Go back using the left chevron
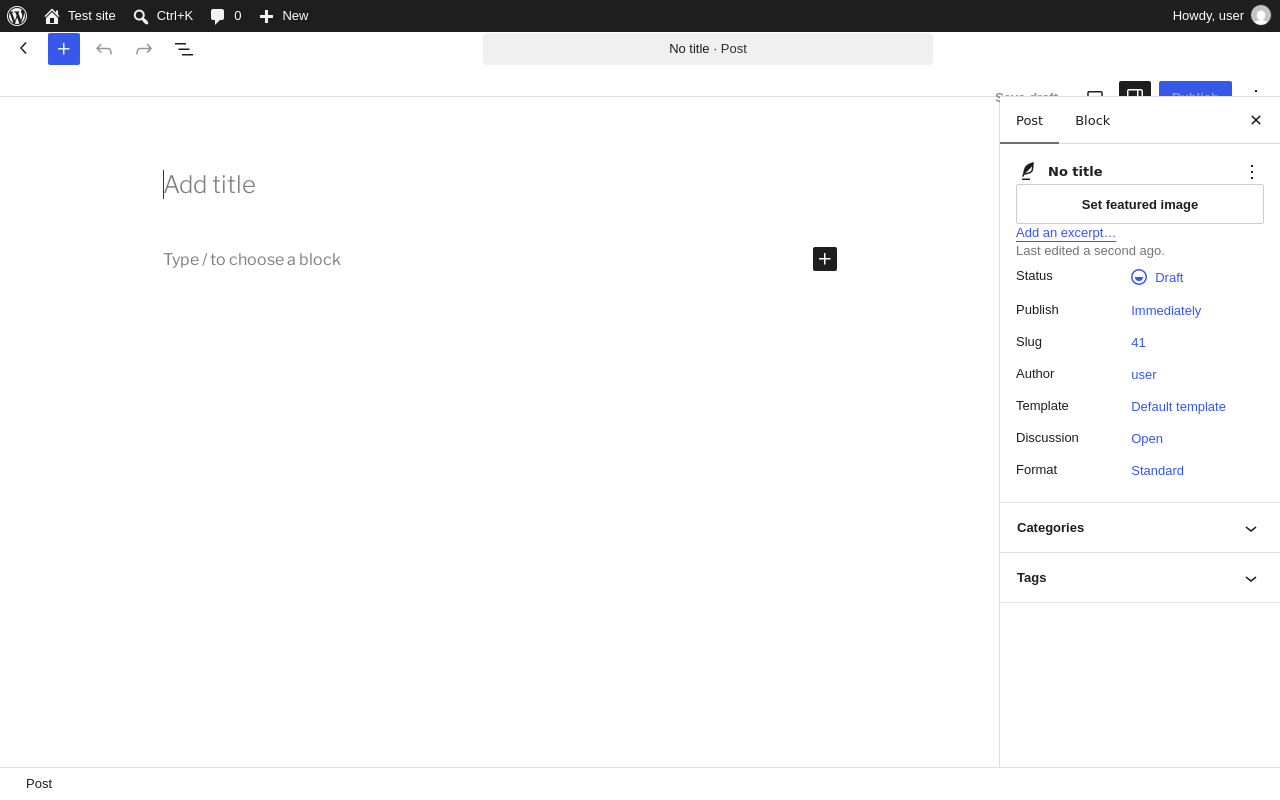 click(x=24, y=48)
